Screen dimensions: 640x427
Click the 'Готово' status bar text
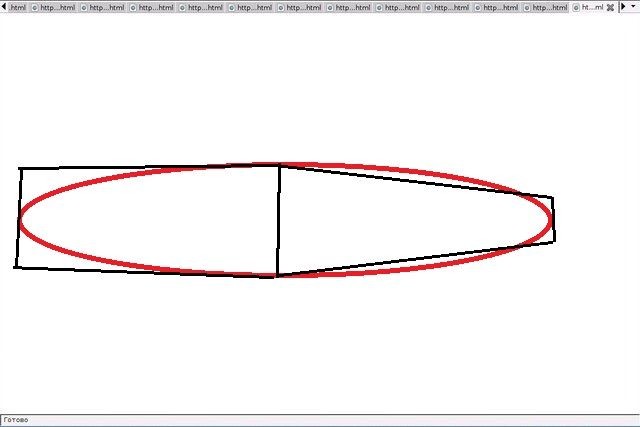pyautogui.click(x=16, y=420)
